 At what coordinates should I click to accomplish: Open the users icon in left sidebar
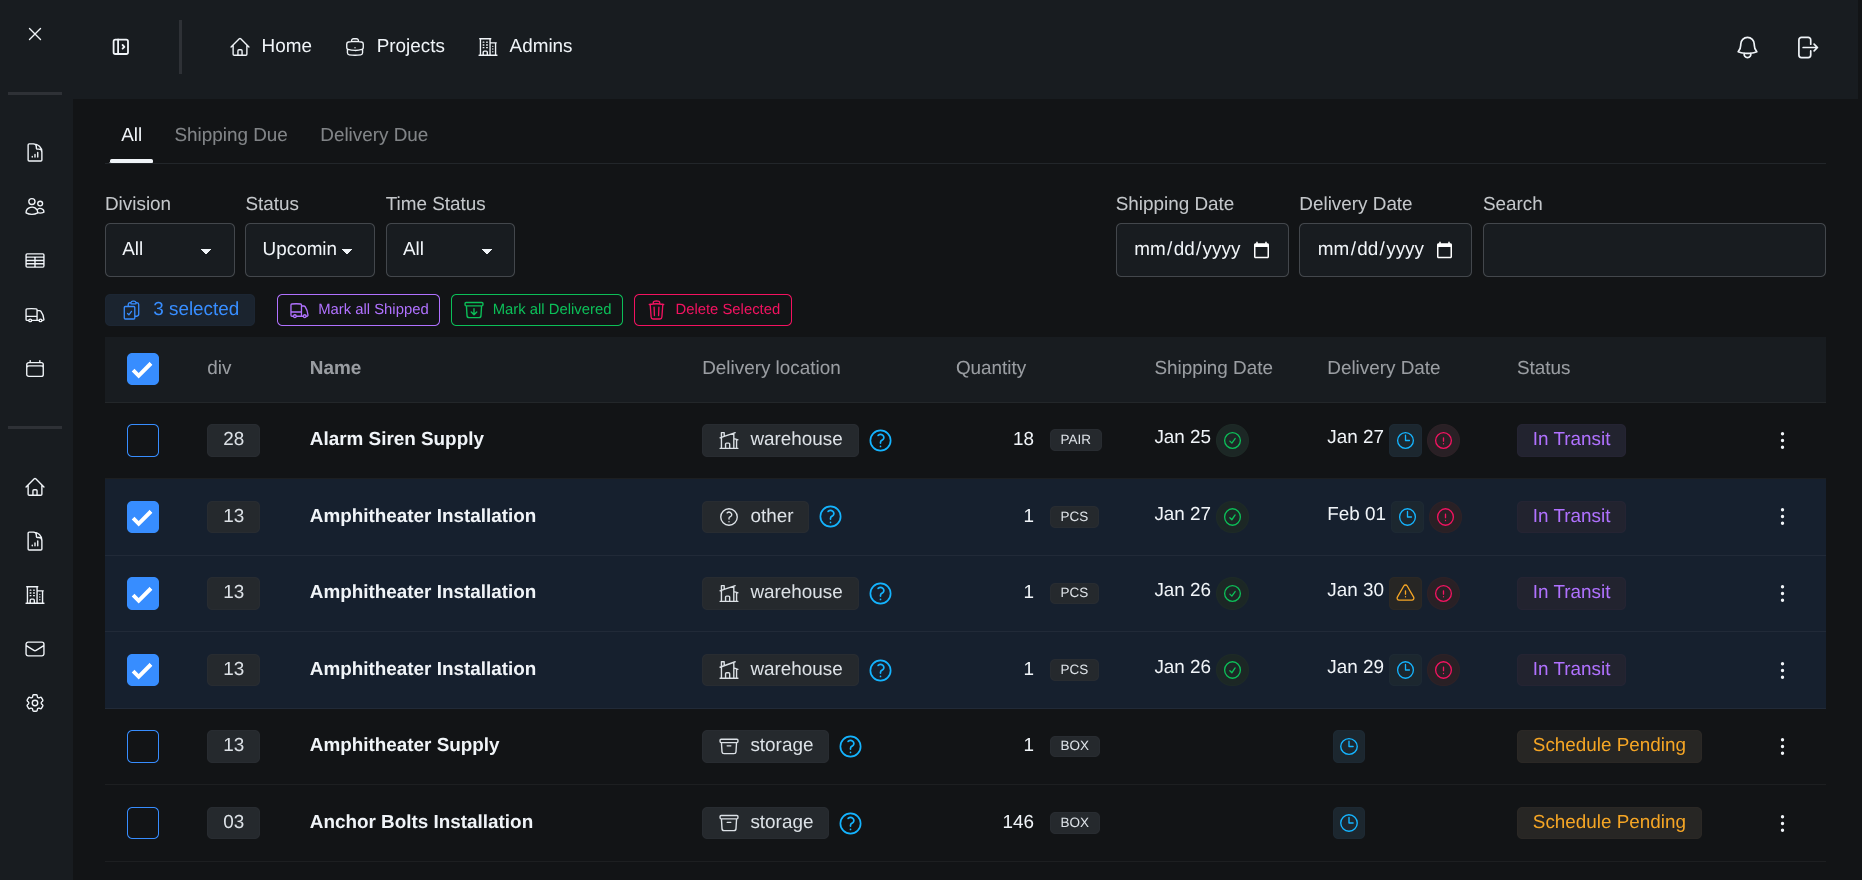[x=35, y=206]
